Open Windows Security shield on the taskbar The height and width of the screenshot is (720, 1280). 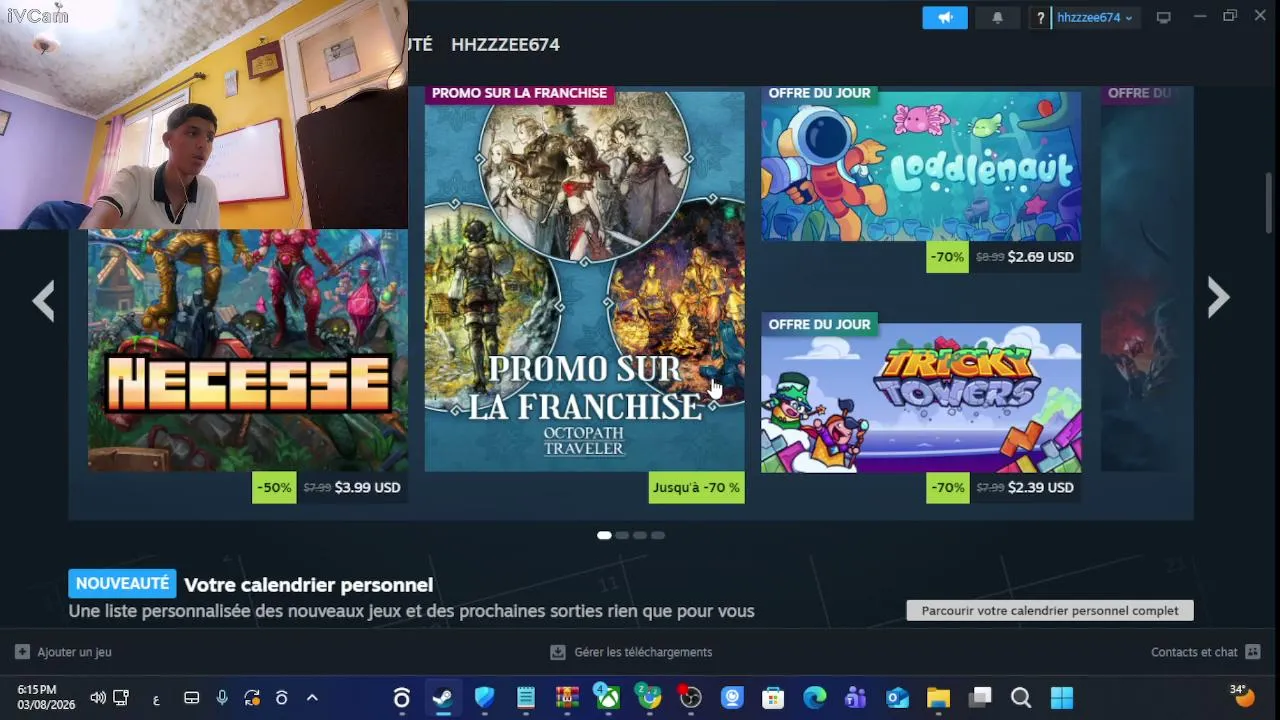[x=484, y=698]
